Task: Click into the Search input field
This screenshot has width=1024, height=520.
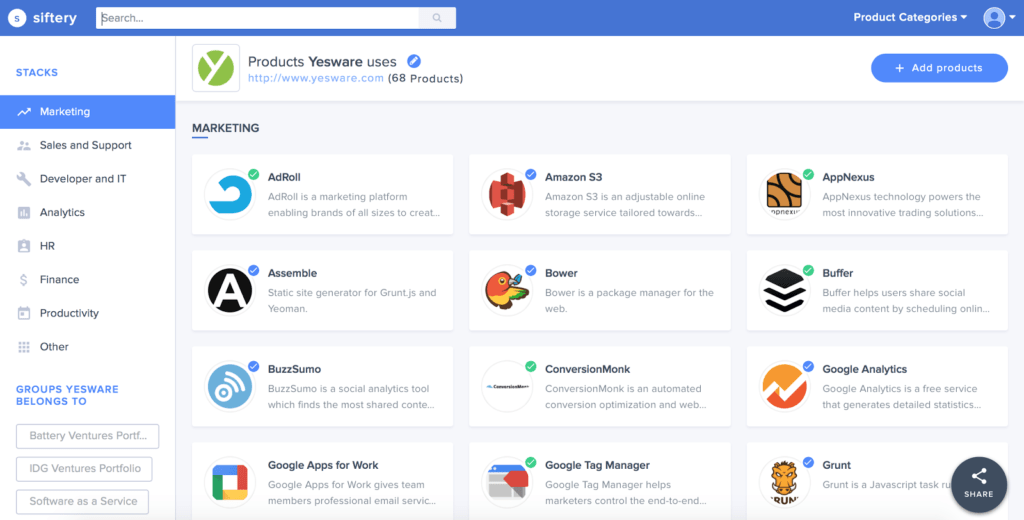Action: pos(258,18)
